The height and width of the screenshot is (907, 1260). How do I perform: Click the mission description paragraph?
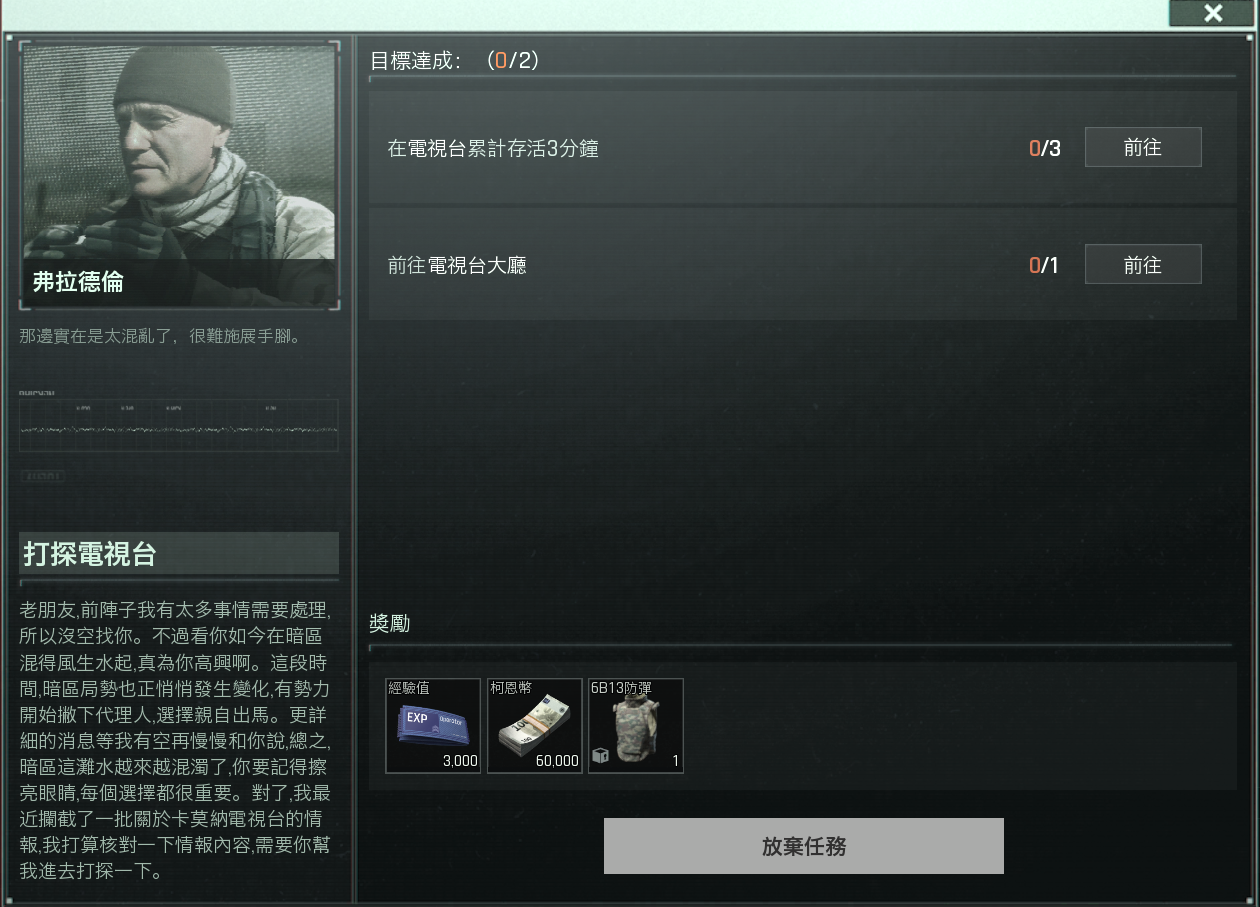(175, 740)
